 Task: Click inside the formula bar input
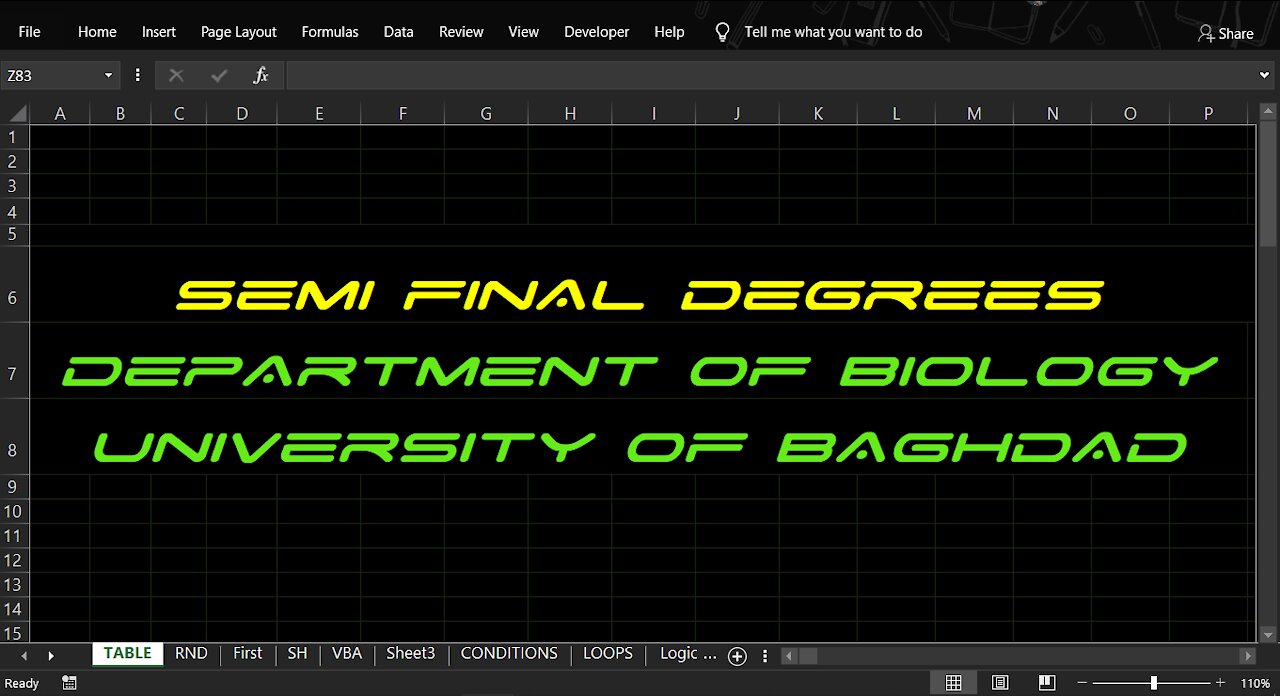coord(770,75)
